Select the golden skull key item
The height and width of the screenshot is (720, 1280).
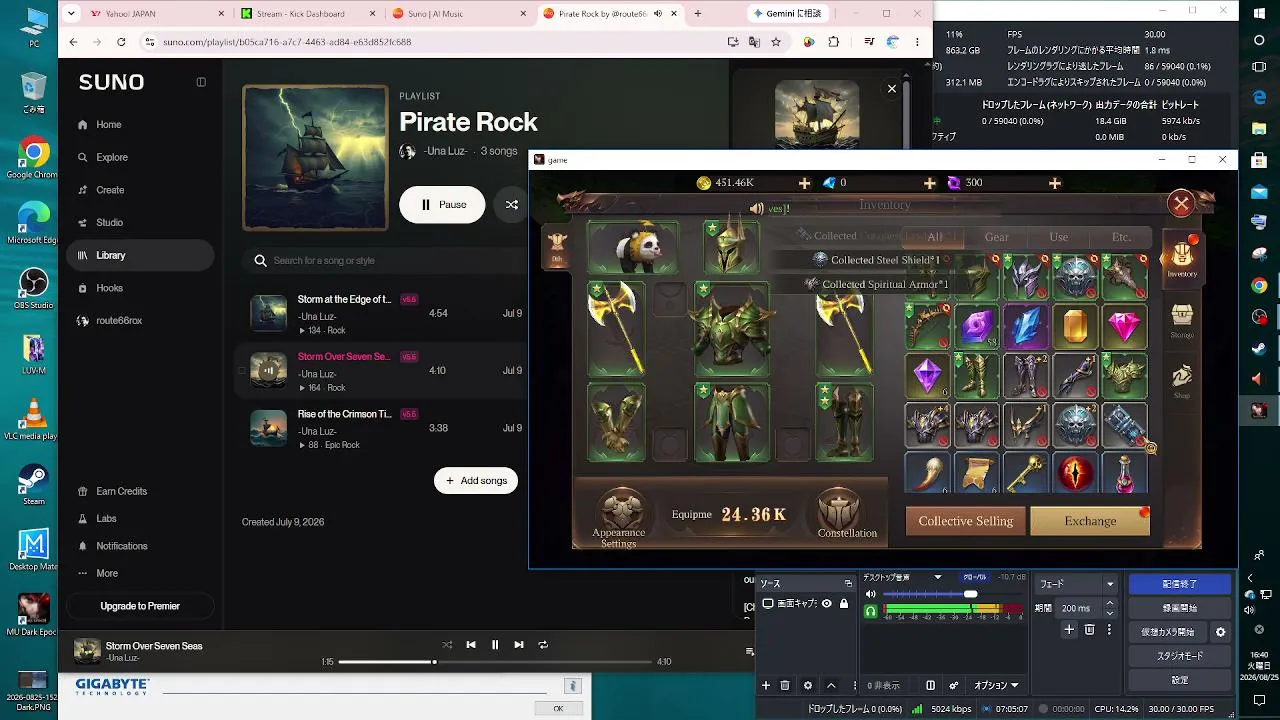1026,473
